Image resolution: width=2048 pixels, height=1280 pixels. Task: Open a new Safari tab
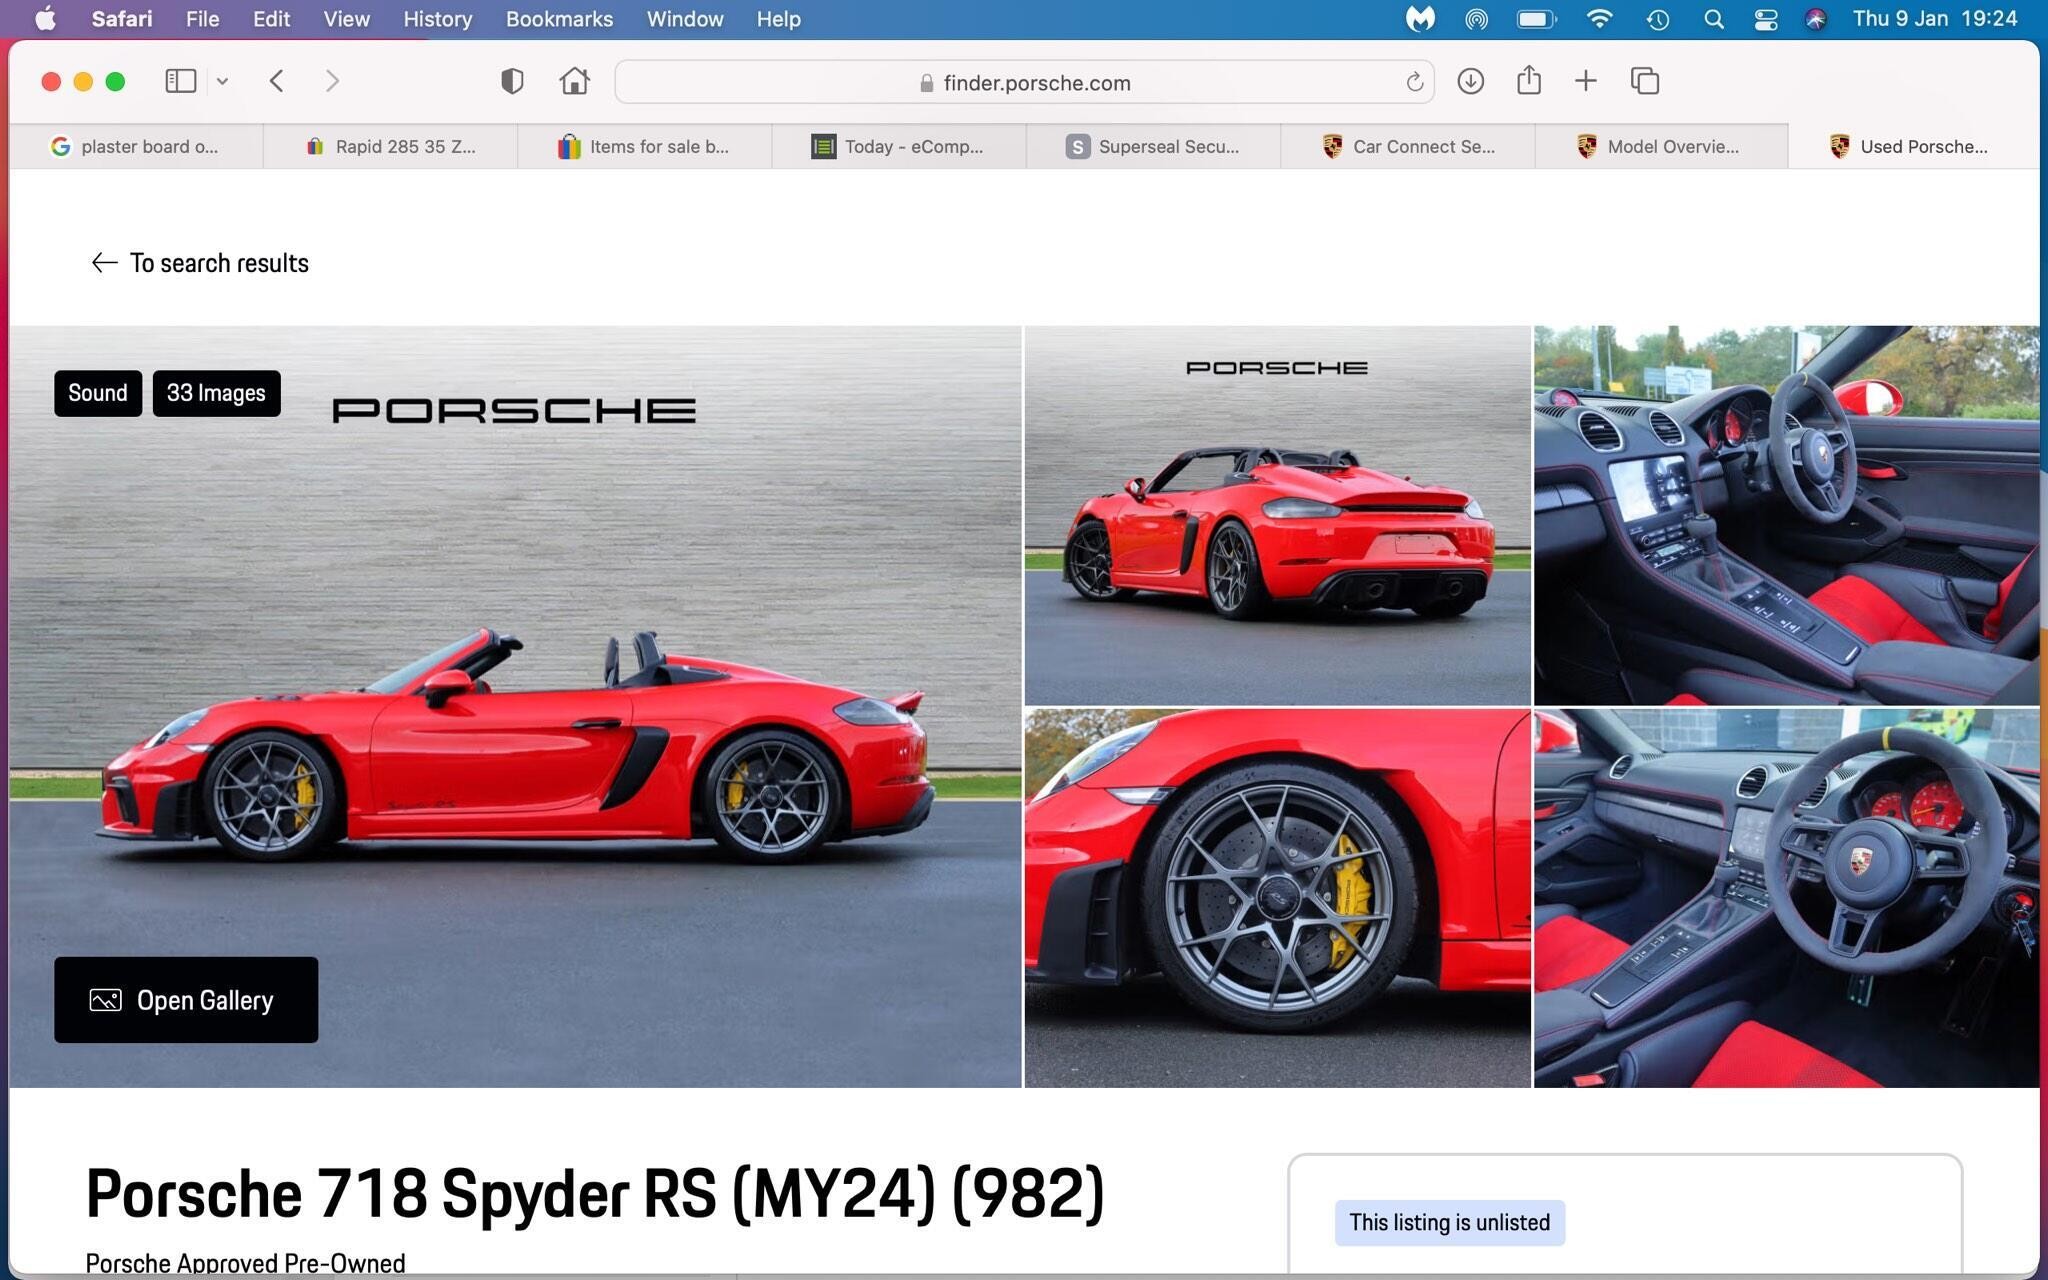(1585, 81)
